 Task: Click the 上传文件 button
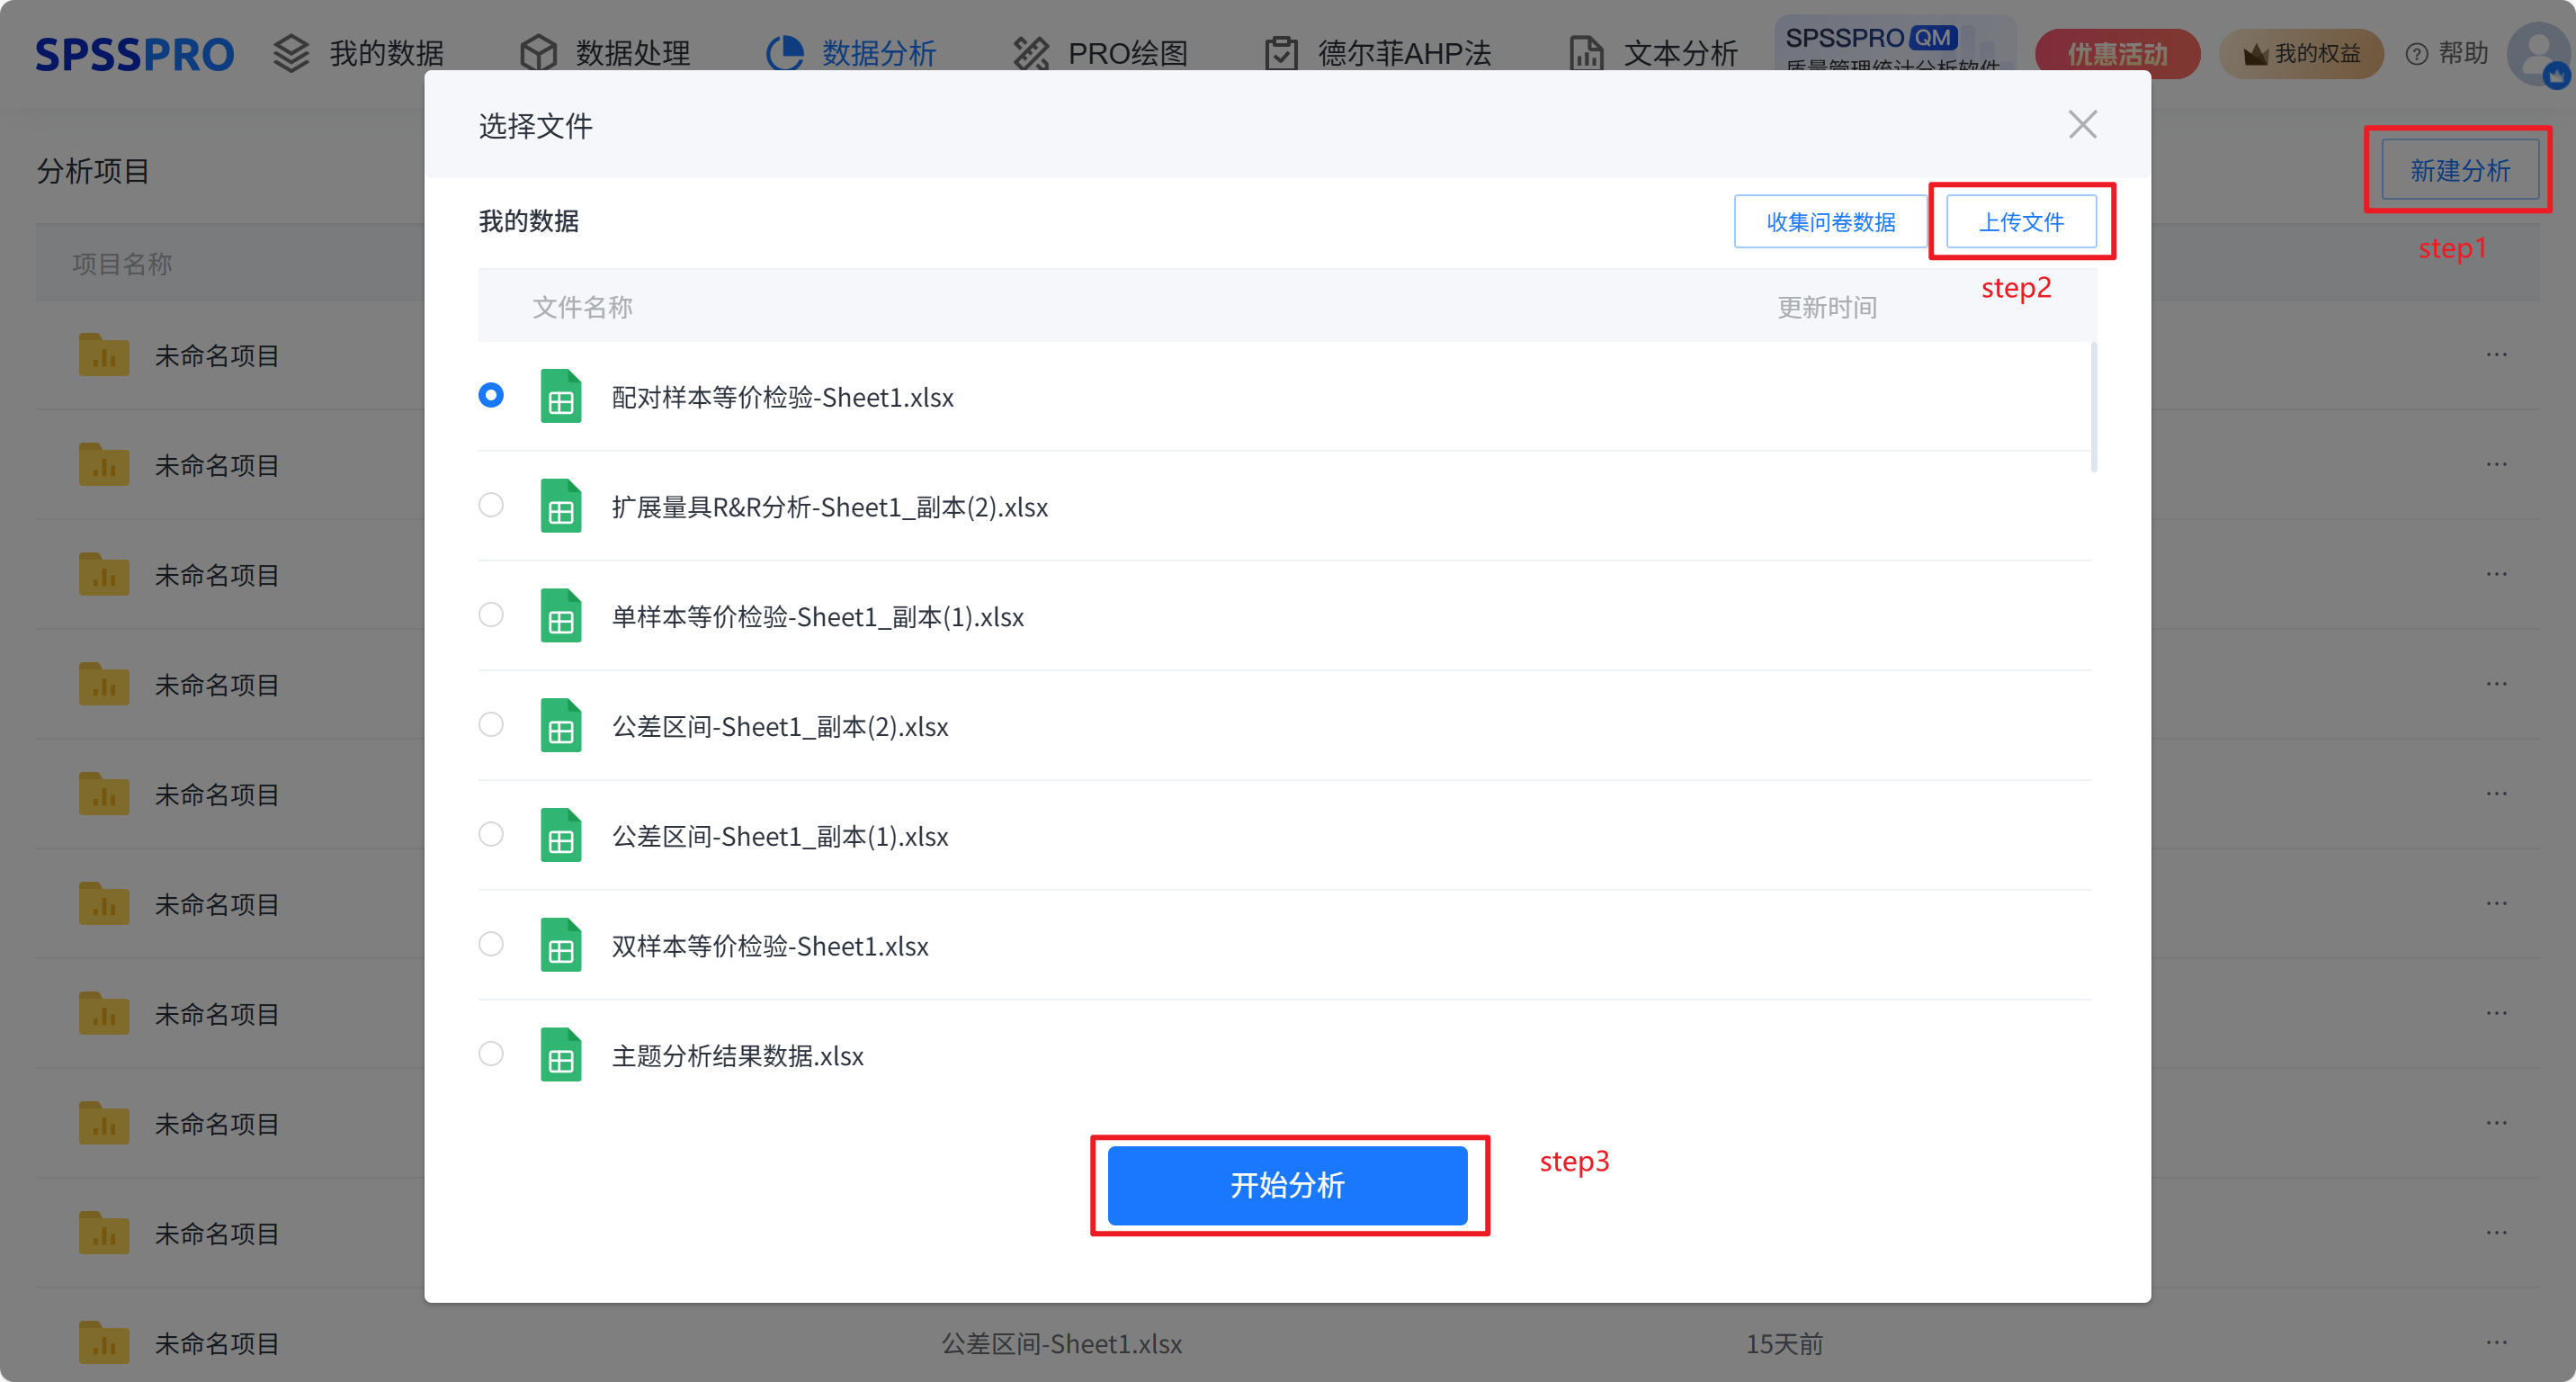(2021, 222)
